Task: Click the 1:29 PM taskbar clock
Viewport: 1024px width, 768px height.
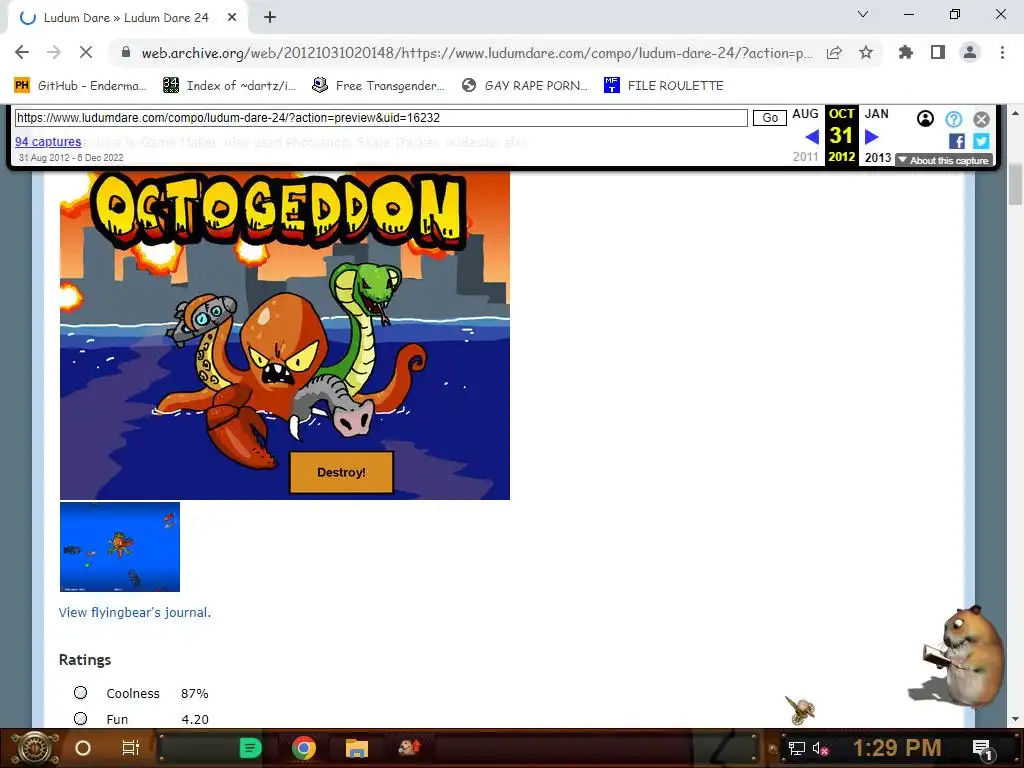Action: [897, 748]
